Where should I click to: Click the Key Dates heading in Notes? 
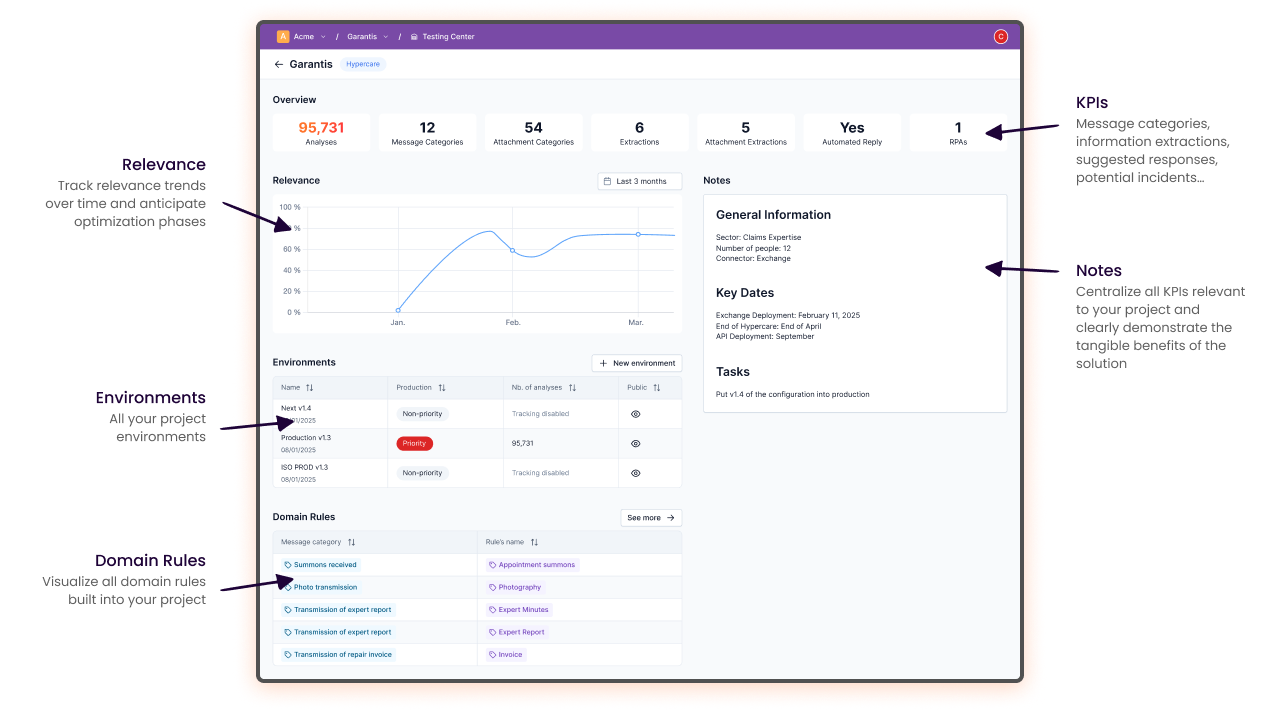click(x=745, y=293)
